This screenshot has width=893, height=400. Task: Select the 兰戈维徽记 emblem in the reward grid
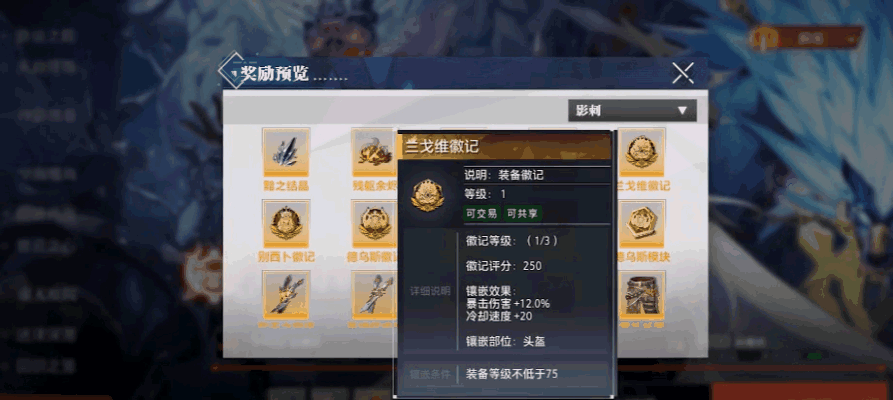coord(642,152)
